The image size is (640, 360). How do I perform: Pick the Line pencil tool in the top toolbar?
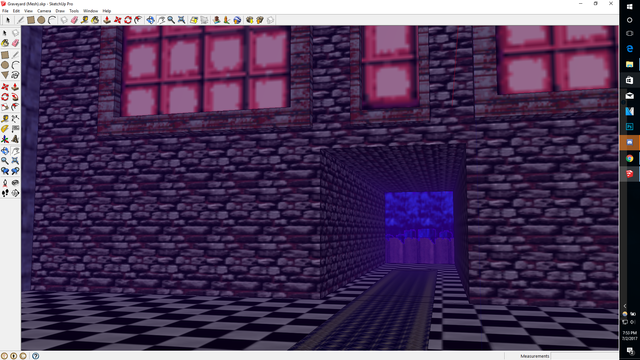tap(20, 20)
